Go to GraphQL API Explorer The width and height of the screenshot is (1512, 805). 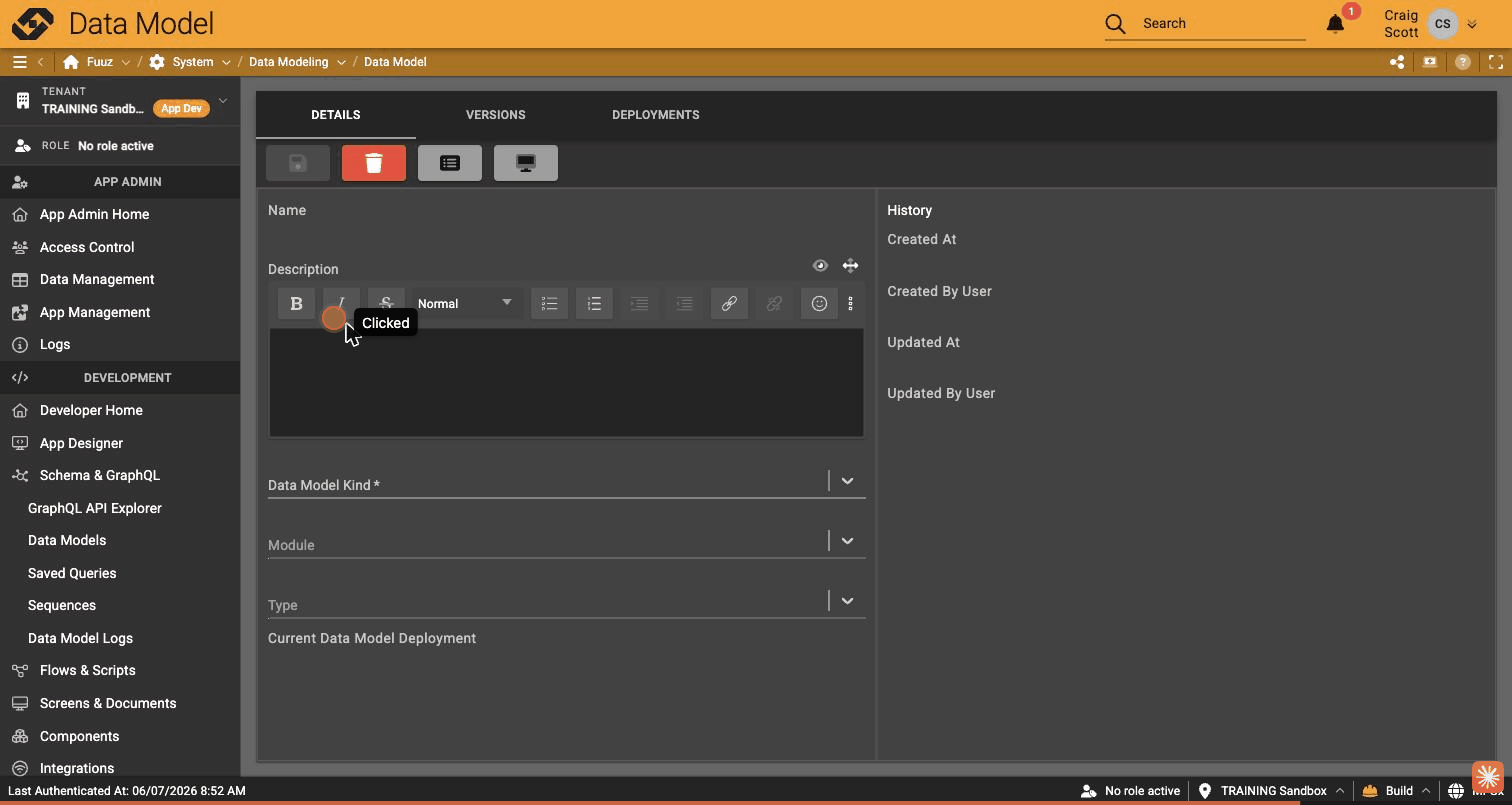(x=95, y=508)
